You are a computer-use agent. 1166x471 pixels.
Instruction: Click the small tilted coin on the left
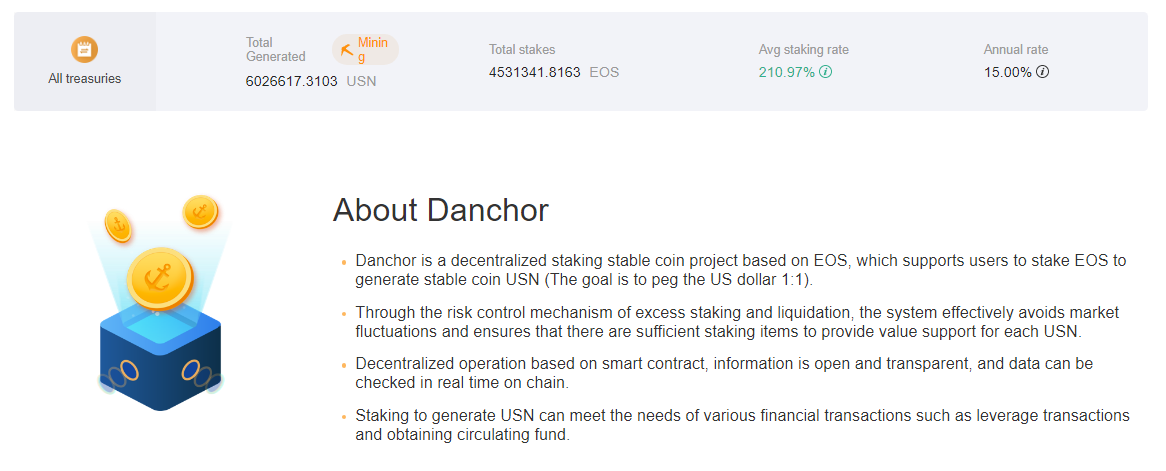(x=117, y=225)
